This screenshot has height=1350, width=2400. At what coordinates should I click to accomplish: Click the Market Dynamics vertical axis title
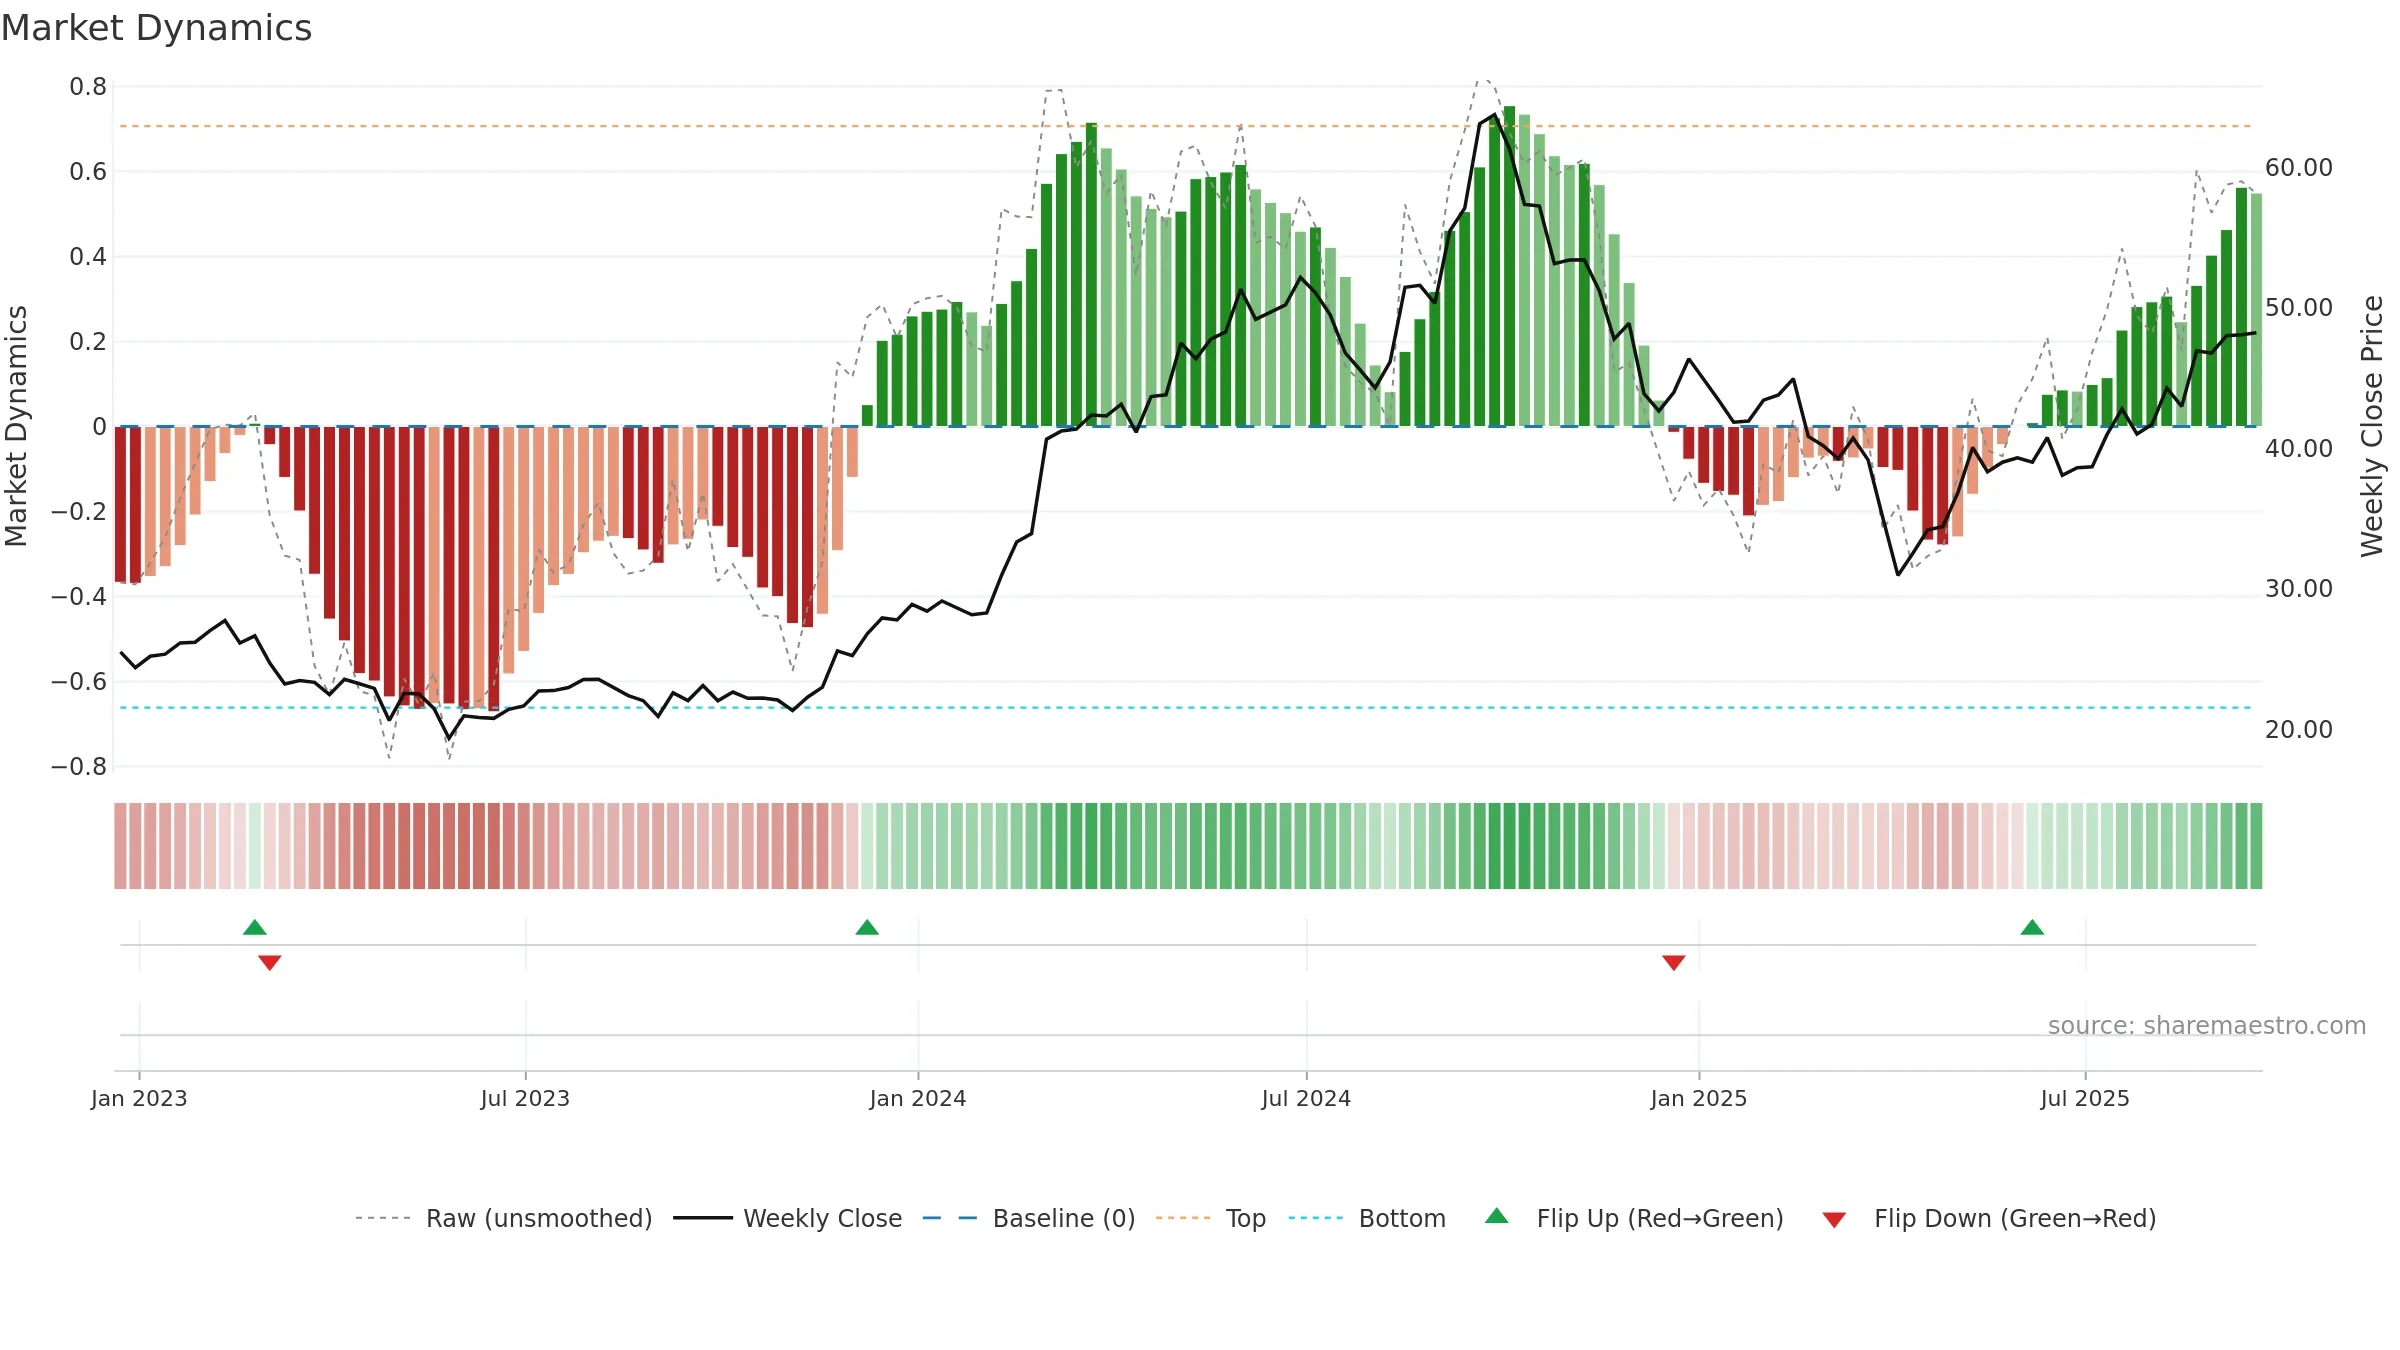coord(16,426)
